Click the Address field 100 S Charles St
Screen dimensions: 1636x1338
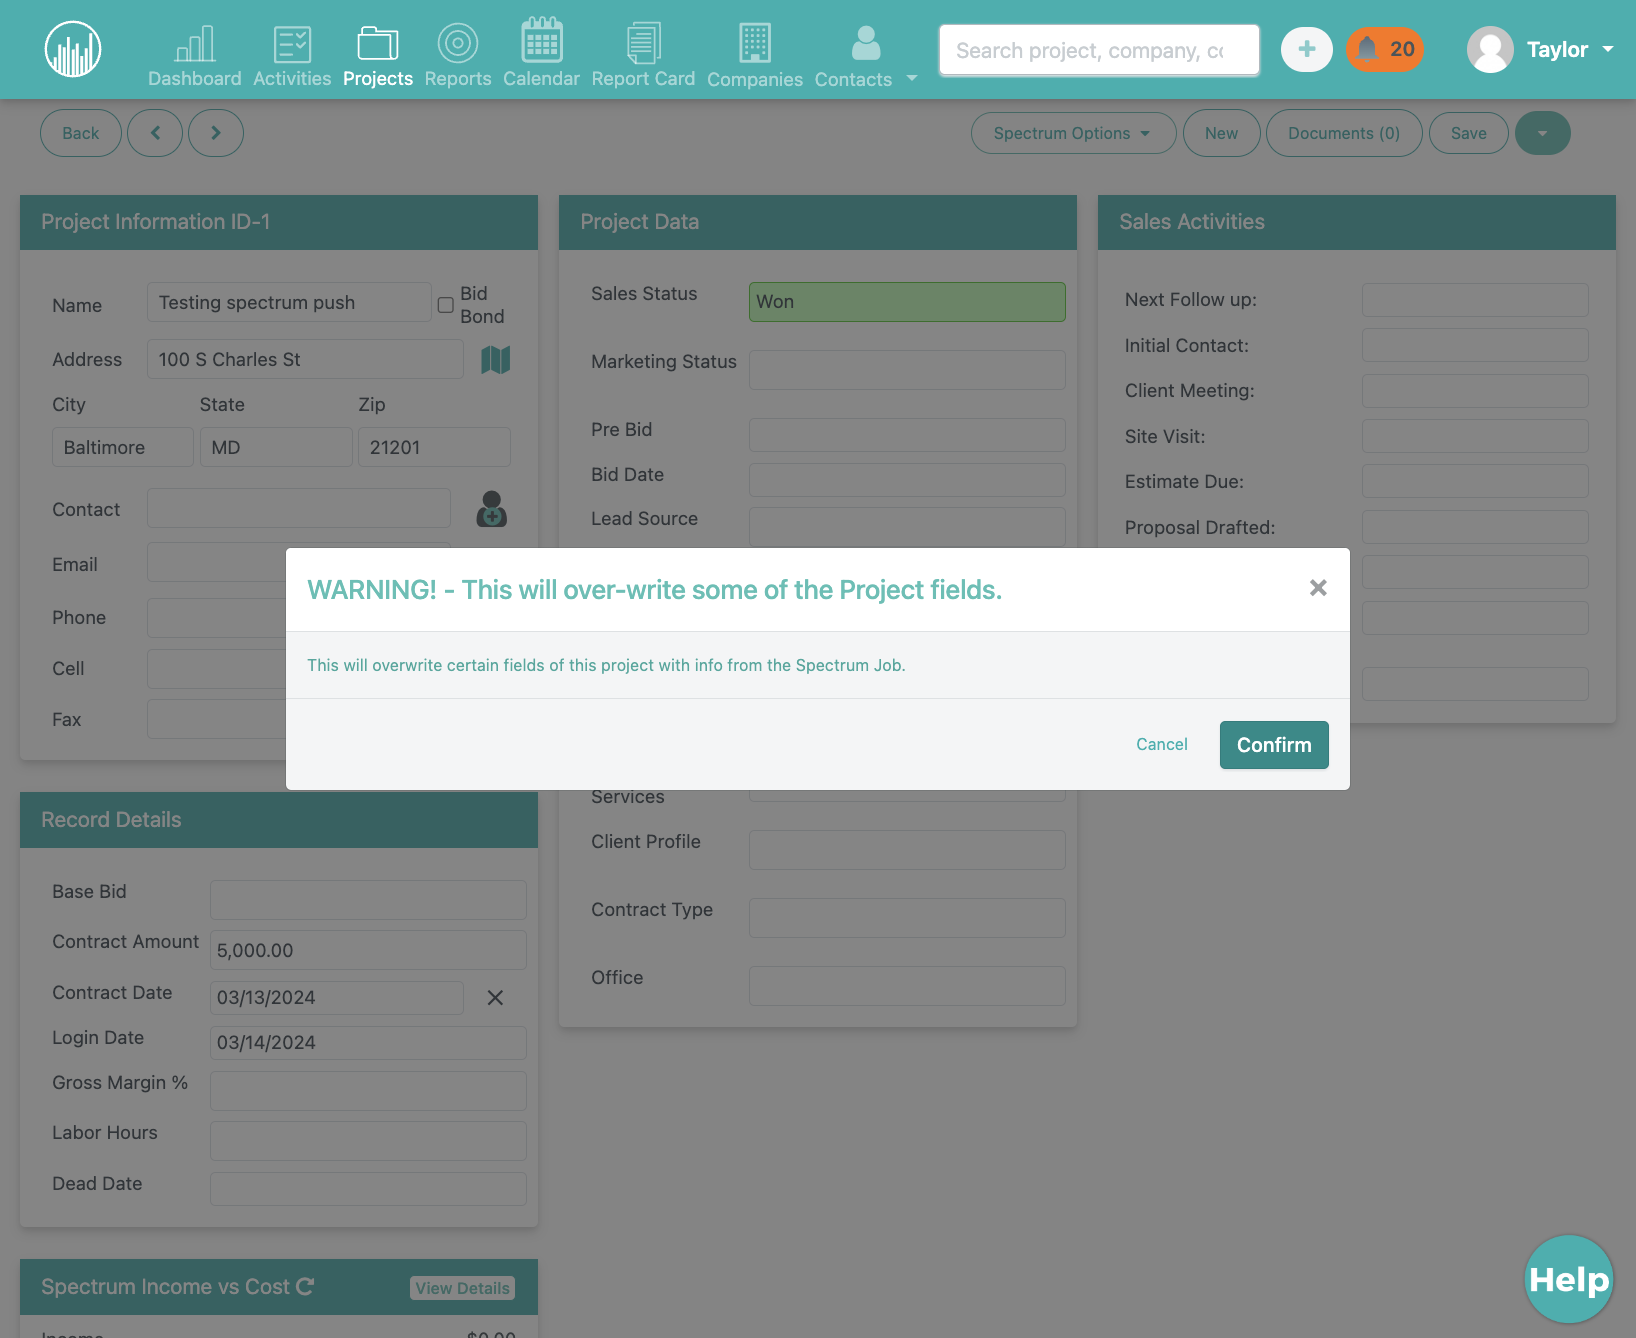pos(305,359)
